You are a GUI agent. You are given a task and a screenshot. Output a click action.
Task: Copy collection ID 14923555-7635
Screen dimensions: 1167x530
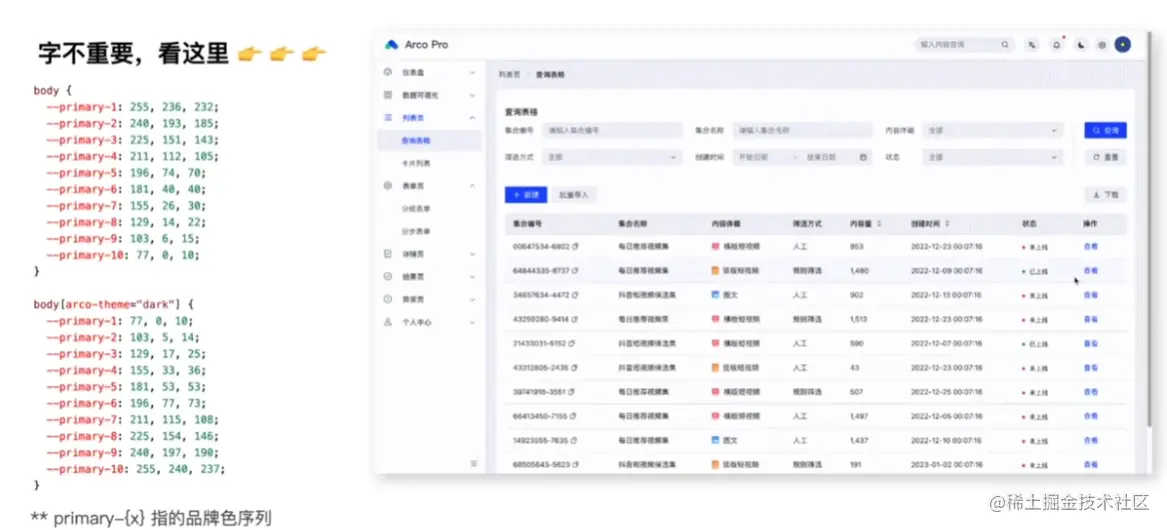[574, 440]
